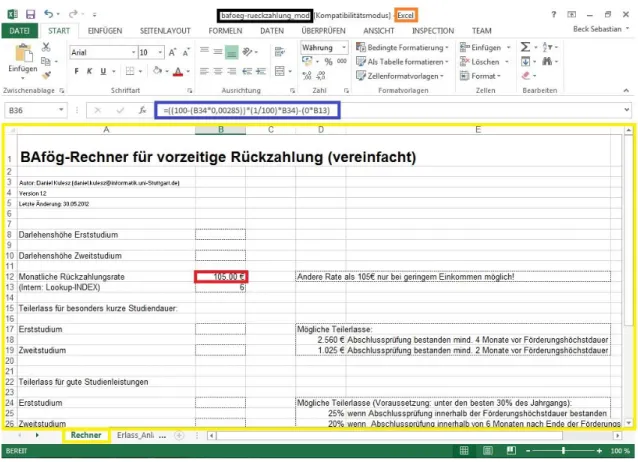Click Format in the Zellen group
Viewport: 638px width, 462px height.
coord(480,76)
